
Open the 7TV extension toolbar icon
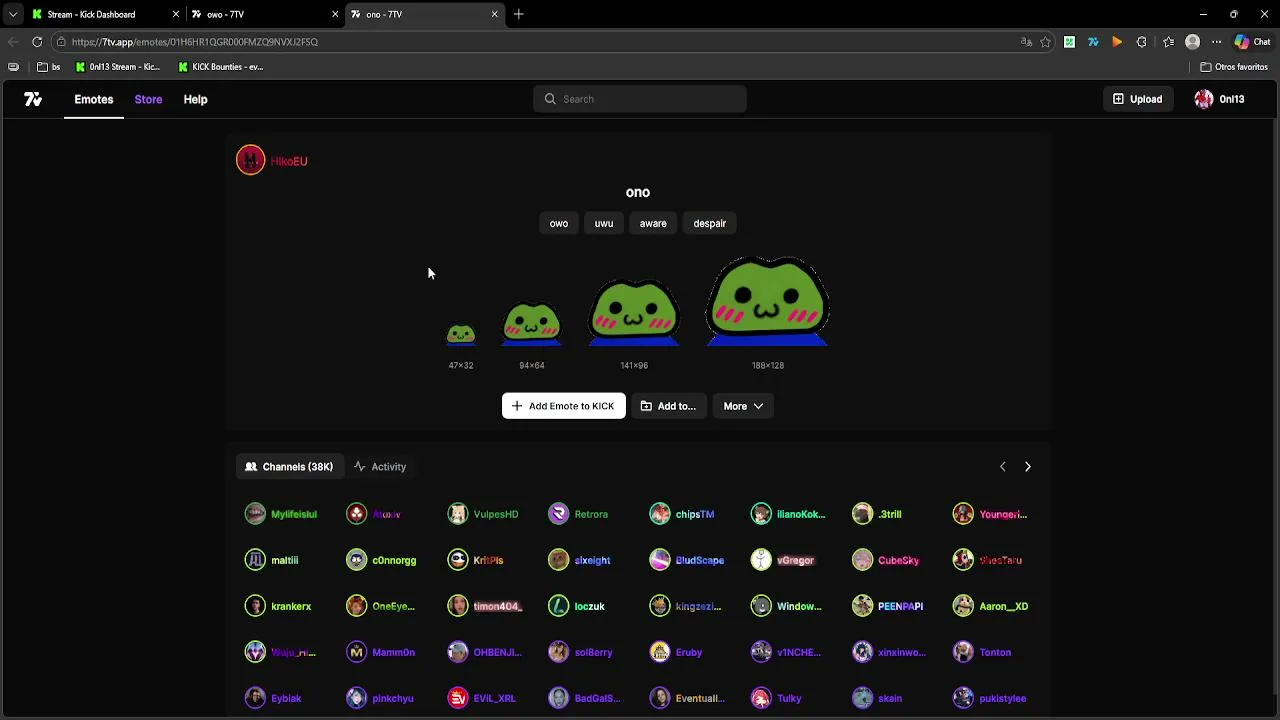[1093, 42]
